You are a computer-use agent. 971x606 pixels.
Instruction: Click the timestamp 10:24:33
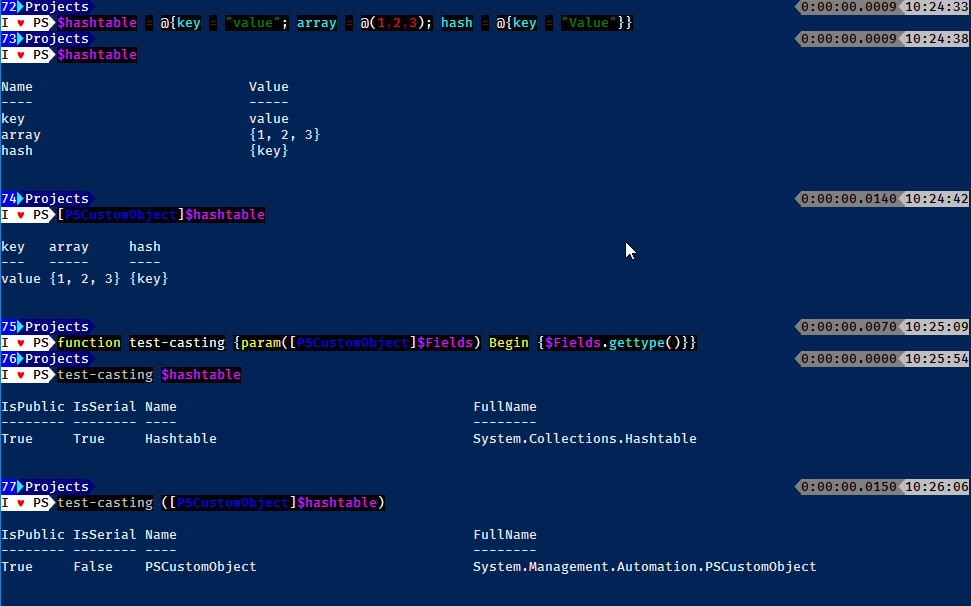pos(936,7)
